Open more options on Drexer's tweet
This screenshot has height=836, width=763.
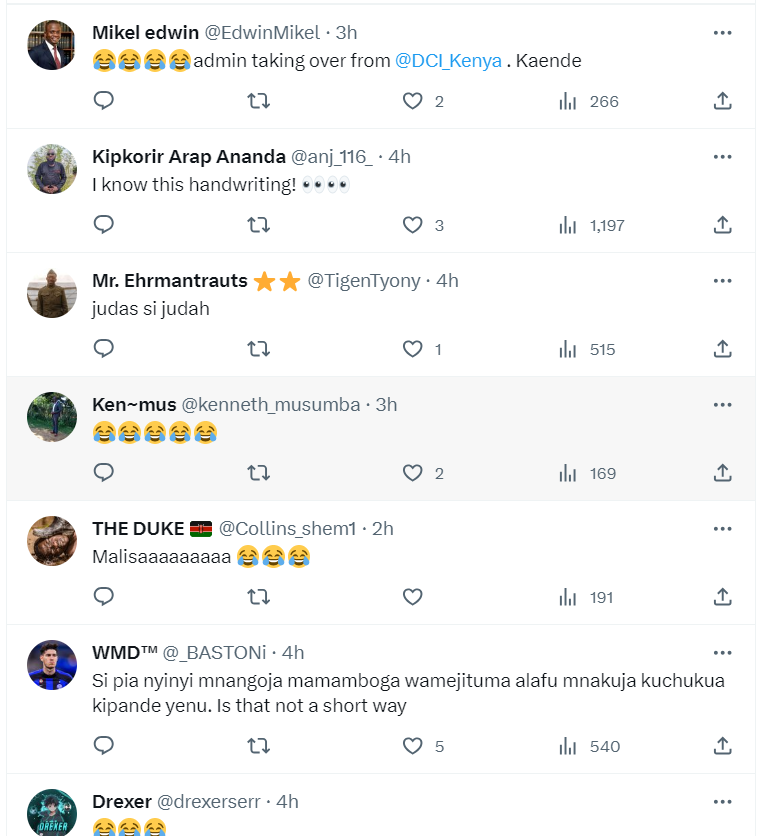coord(722,802)
